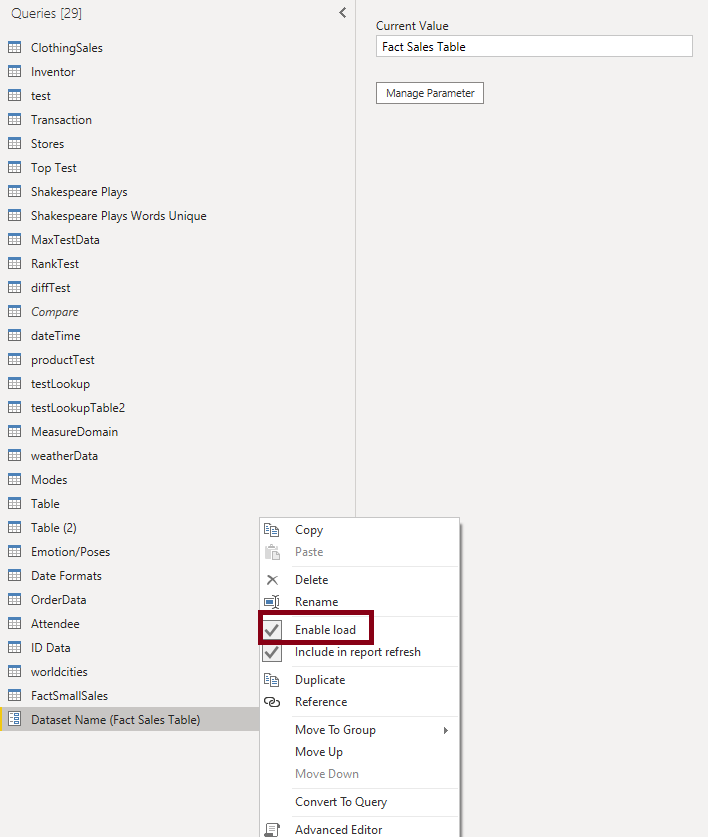708x837 pixels.
Task: Click the table icon next to Stores
Action: coord(14,144)
